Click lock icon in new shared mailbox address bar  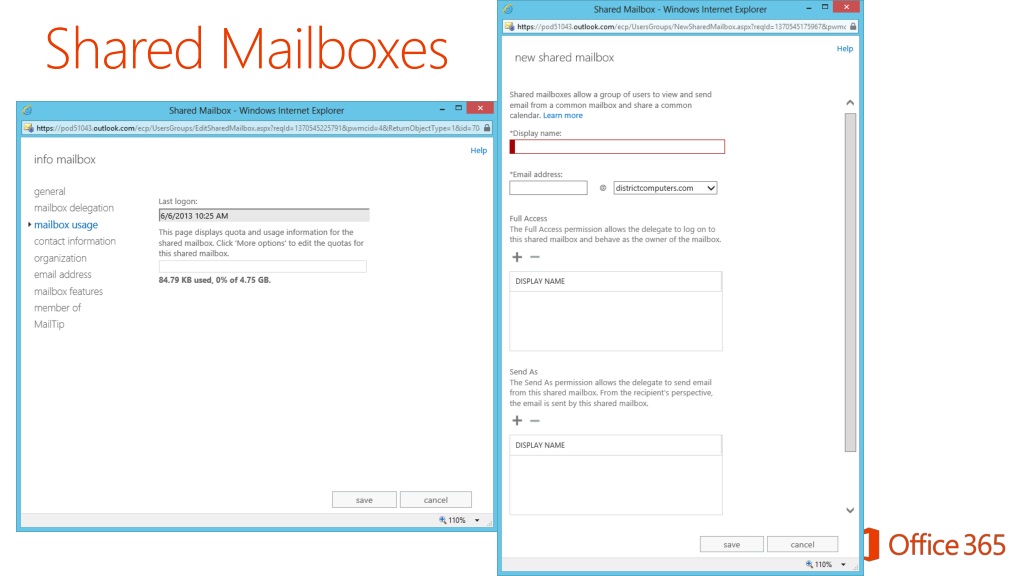[x=853, y=27]
